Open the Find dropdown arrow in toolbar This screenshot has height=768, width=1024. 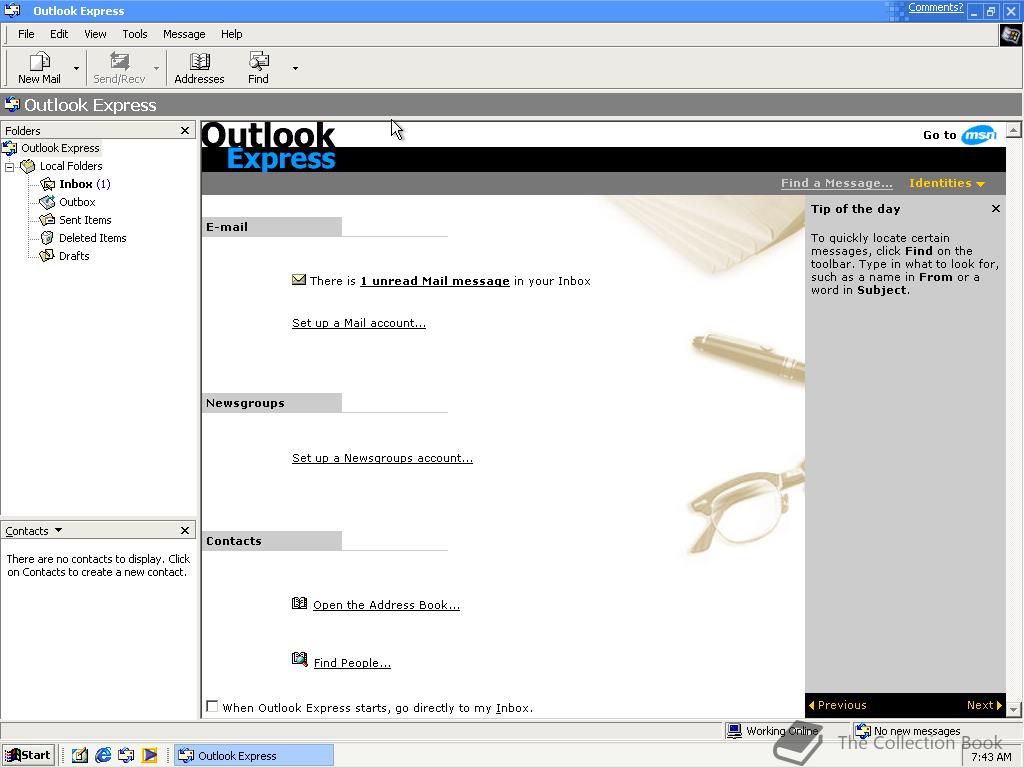pyautogui.click(x=295, y=68)
